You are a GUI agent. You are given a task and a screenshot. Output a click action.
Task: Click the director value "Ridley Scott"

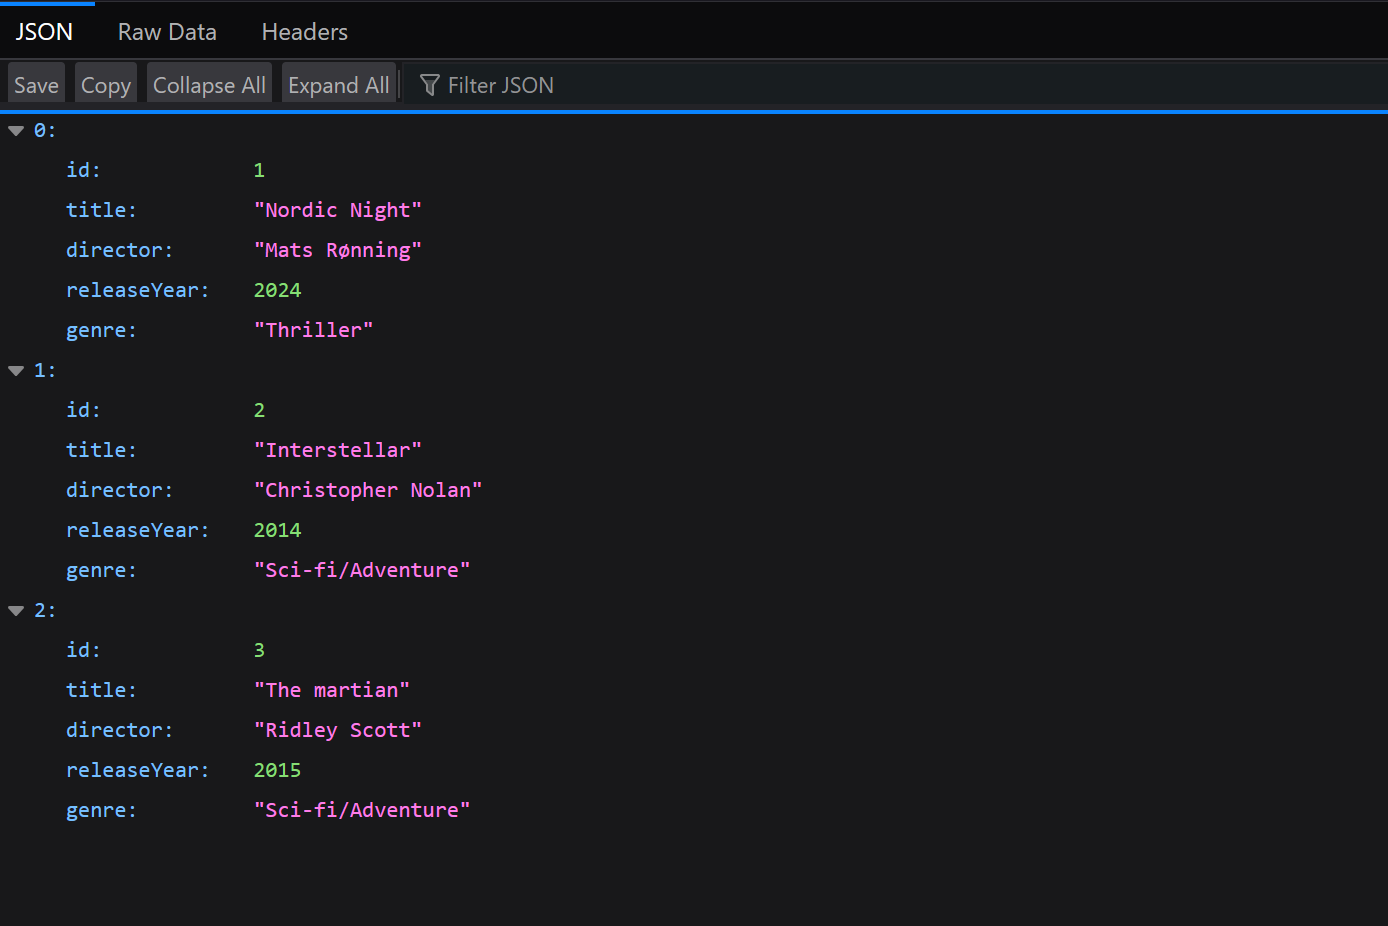click(x=338, y=729)
